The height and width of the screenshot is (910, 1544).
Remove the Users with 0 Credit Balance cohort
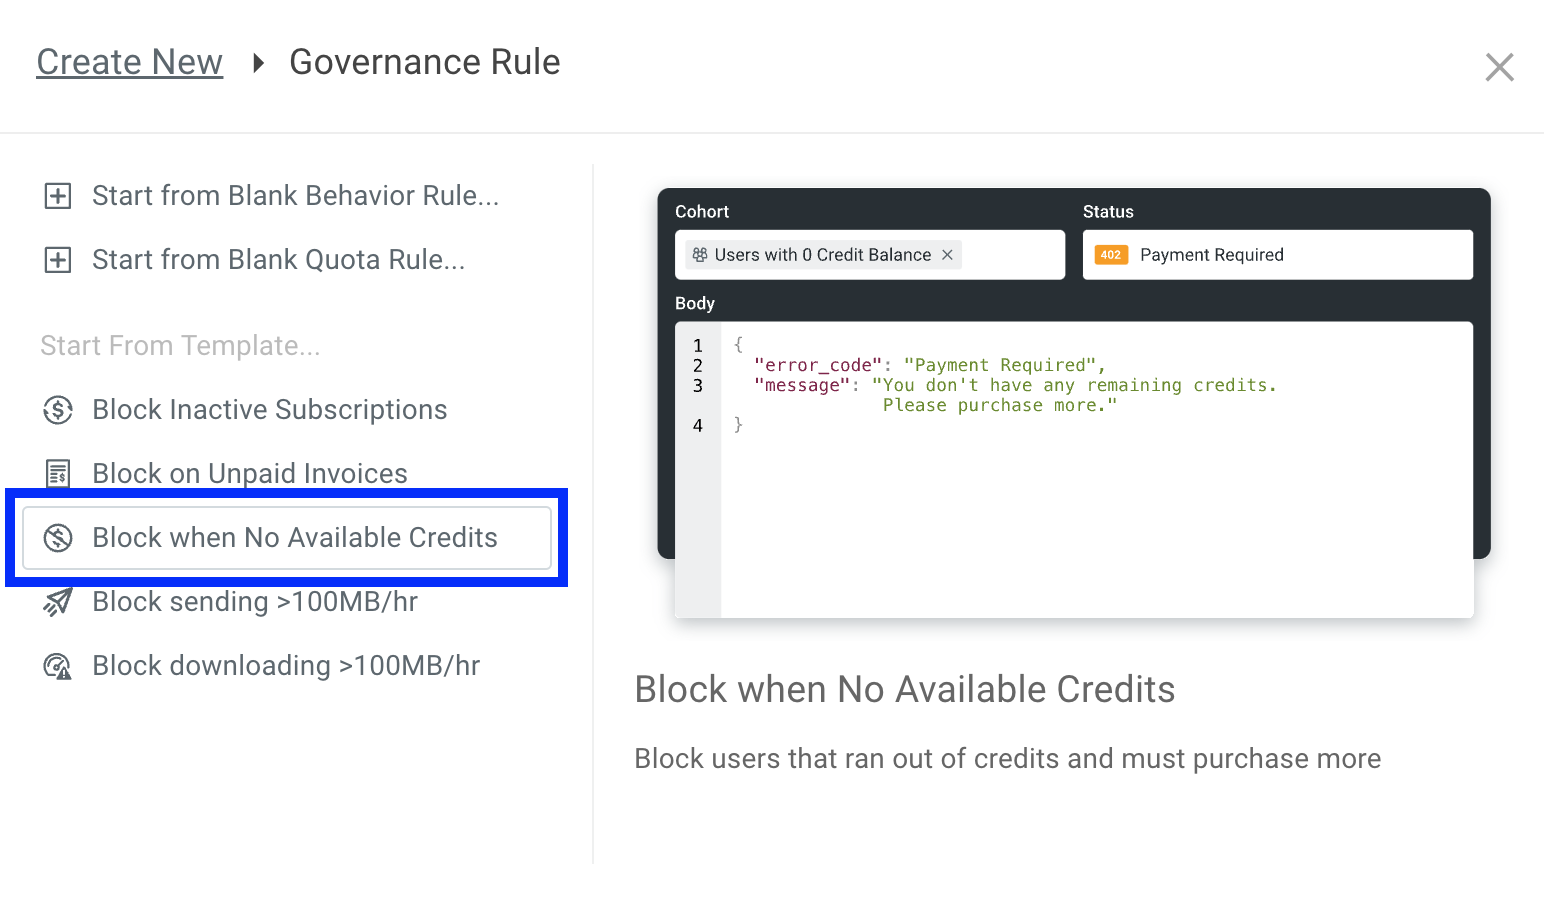[947, 254]
